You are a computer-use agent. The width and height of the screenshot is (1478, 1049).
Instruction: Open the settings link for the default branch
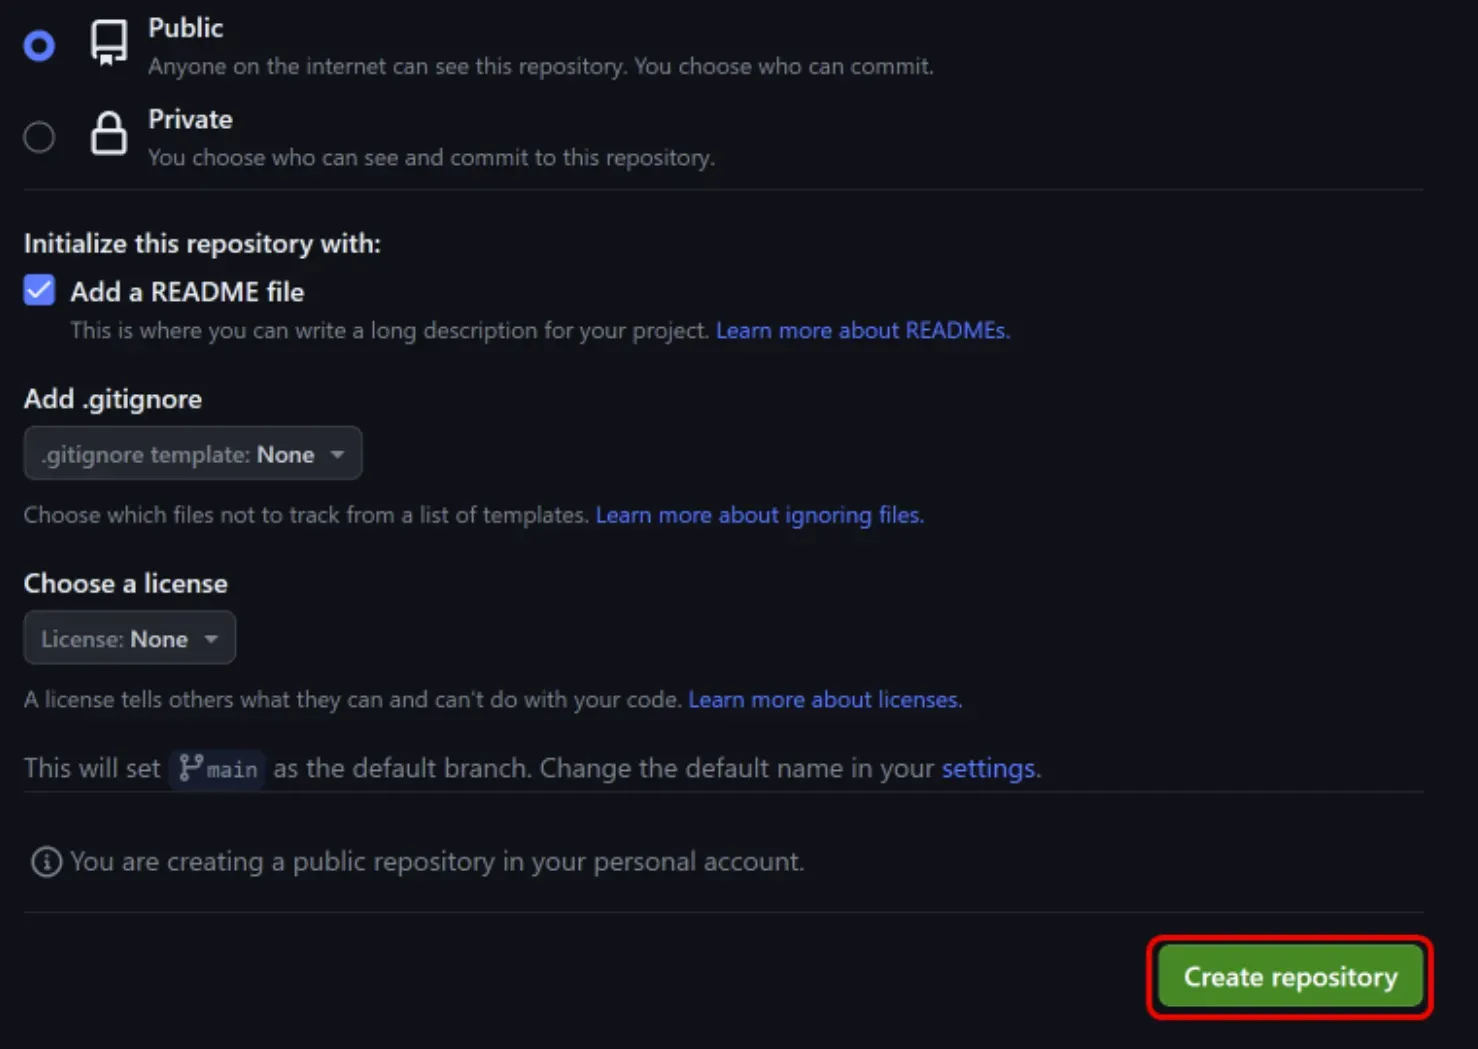tap(988, 768)
